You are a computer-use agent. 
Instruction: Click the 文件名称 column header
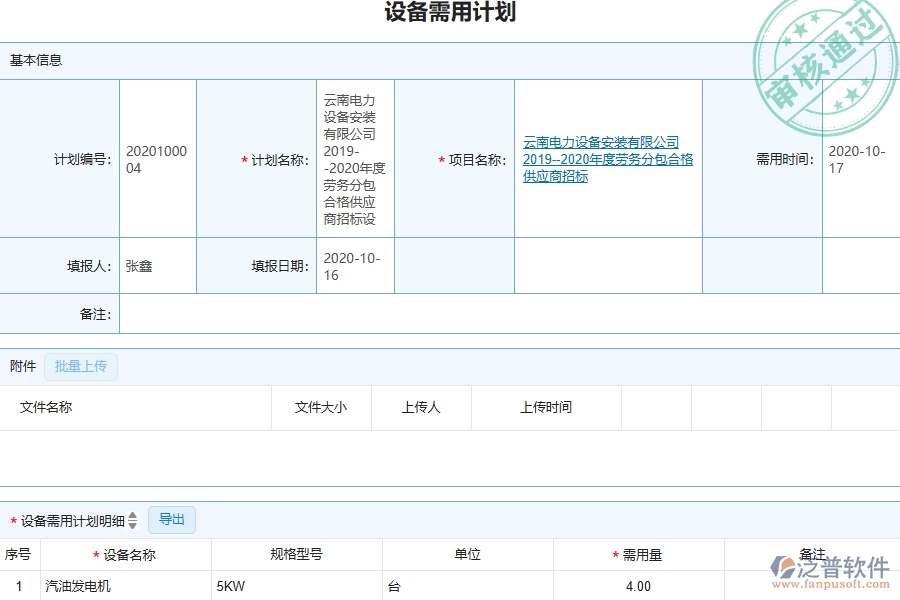(x=47, y=407)
